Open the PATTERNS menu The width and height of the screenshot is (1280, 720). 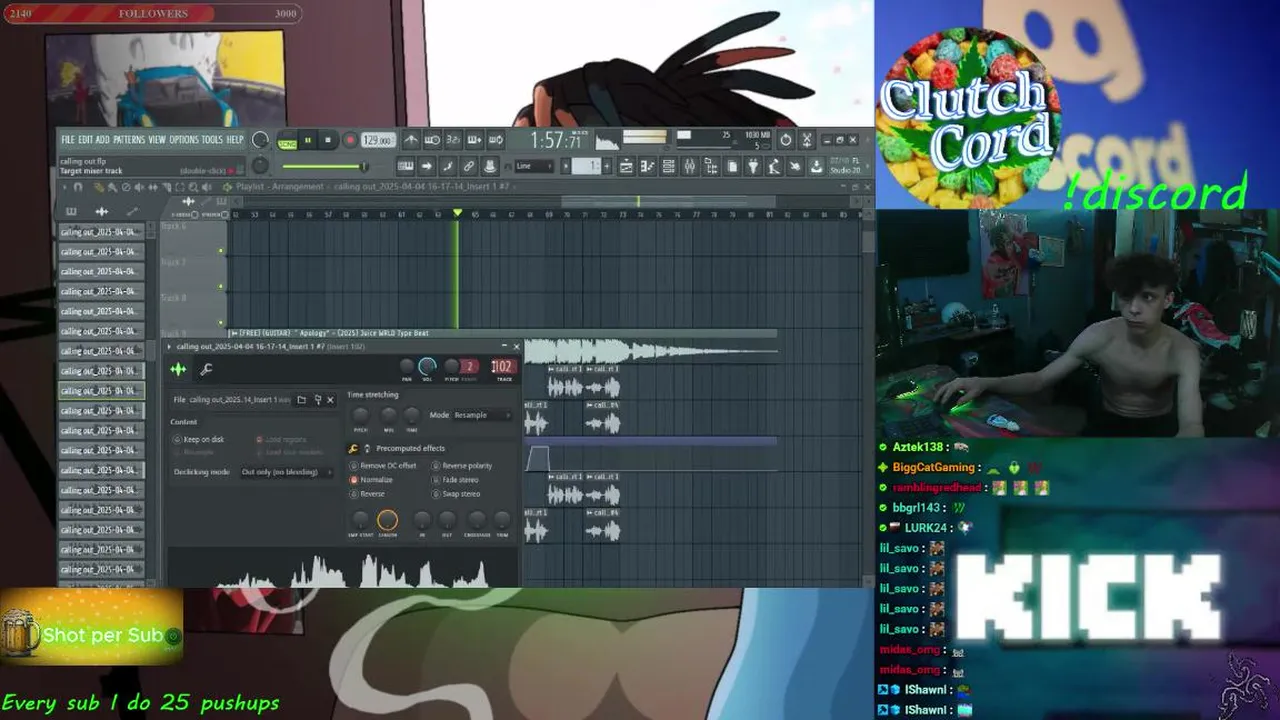[129, 140]
